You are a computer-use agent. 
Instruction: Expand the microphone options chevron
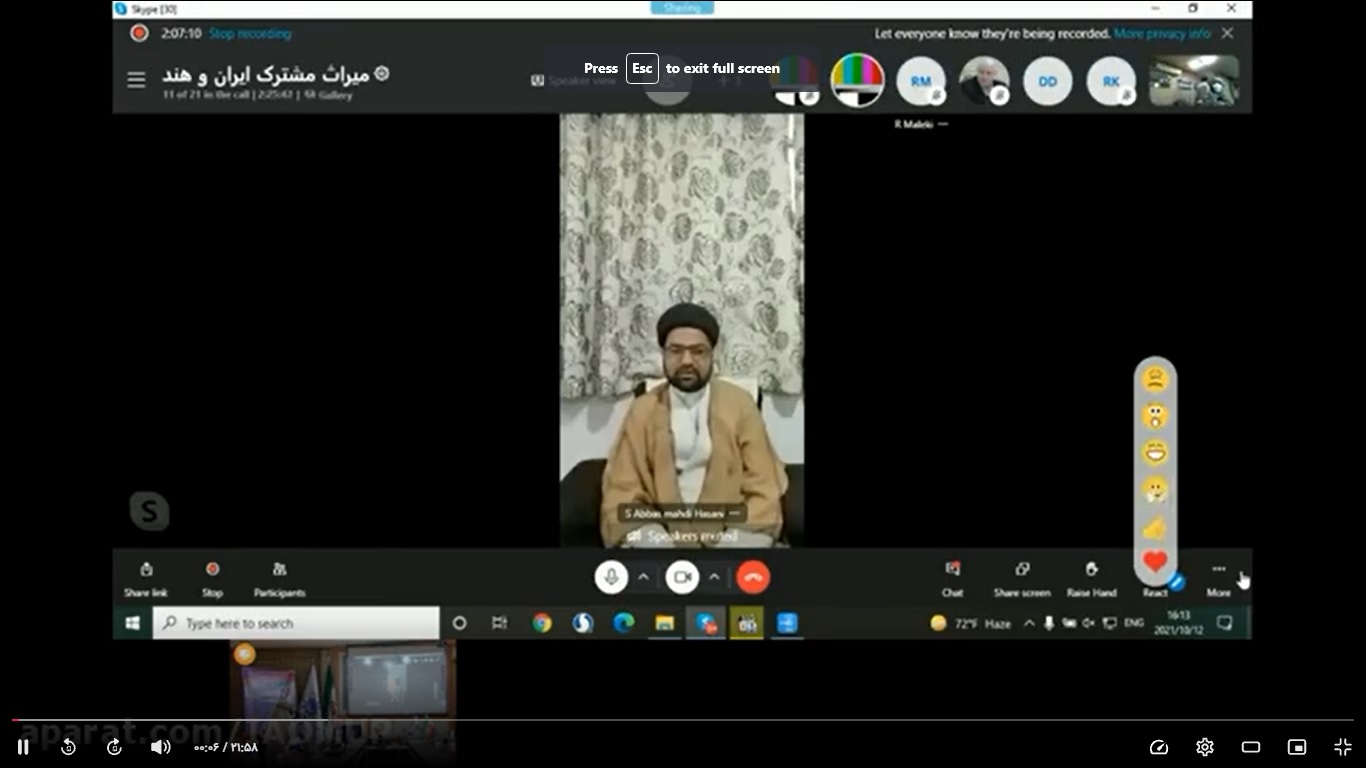coord(643,577)
